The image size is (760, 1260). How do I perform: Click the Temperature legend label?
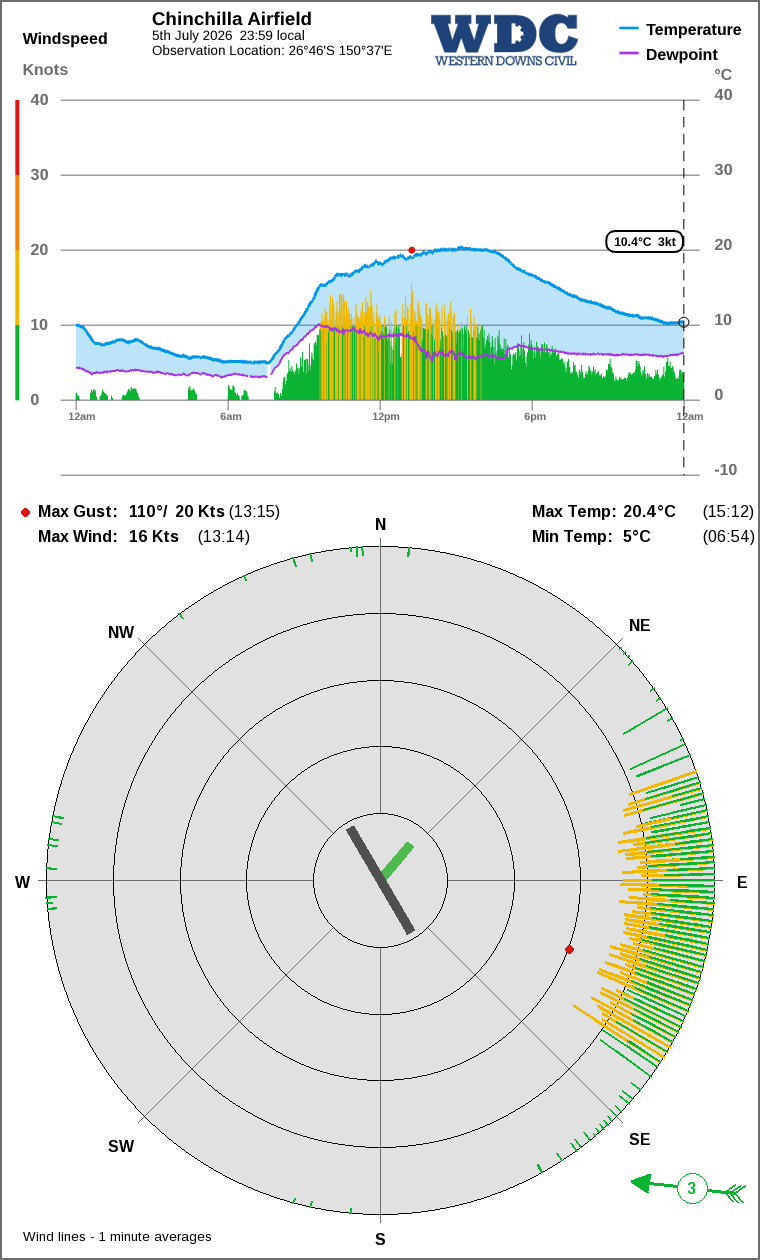click(694, 29)
